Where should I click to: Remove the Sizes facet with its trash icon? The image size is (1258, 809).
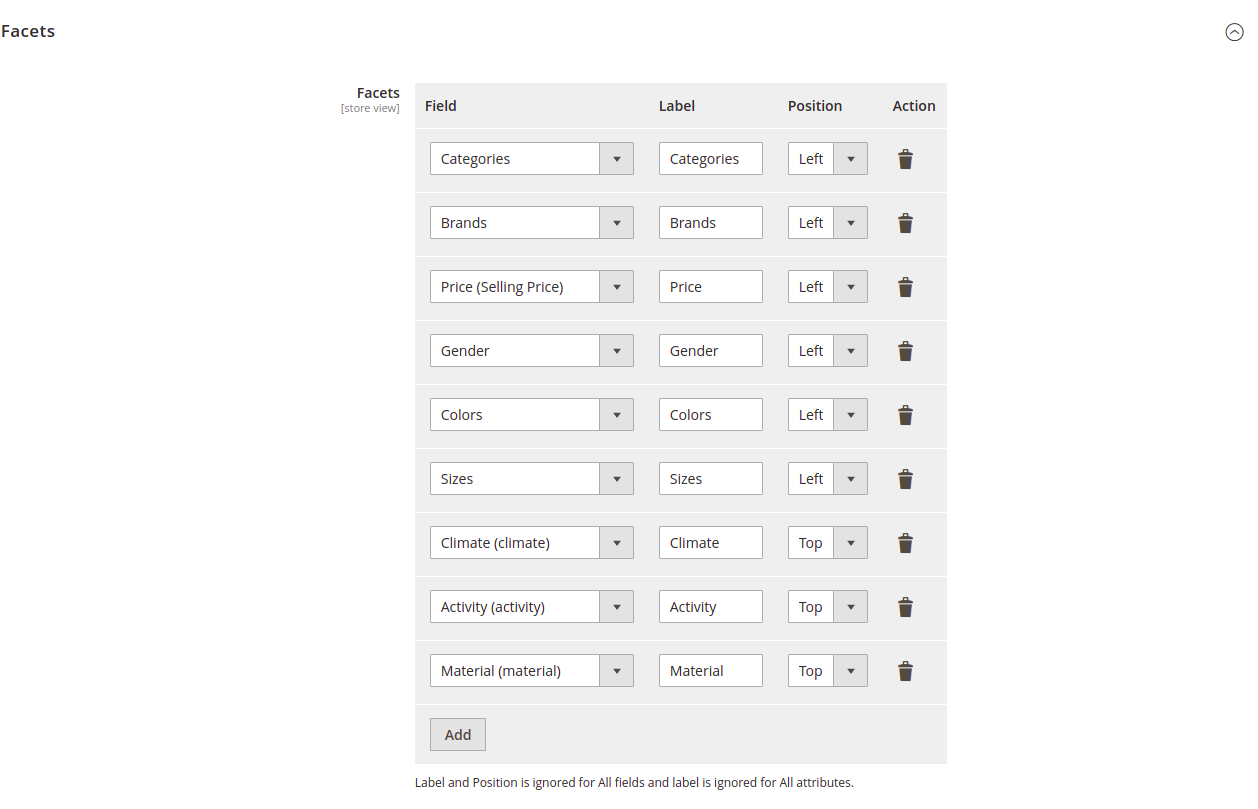click(905, 478)
